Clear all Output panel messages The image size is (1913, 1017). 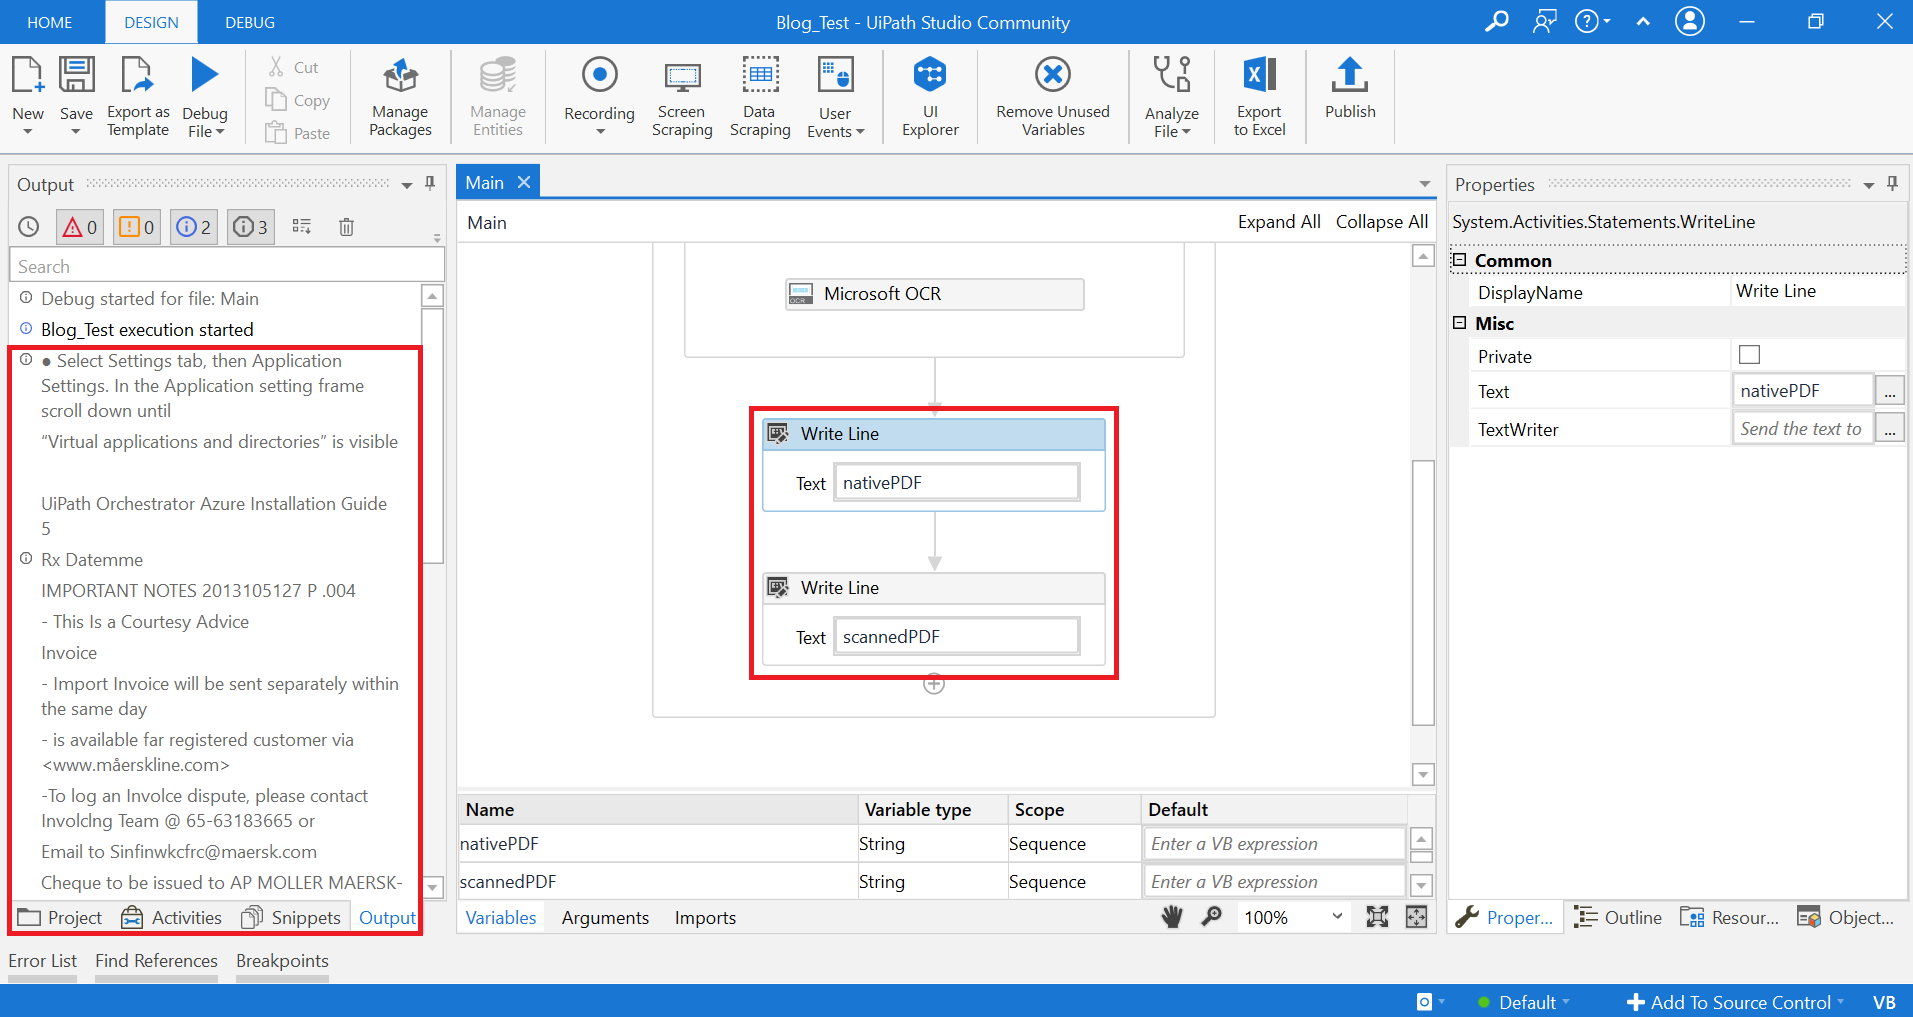(346, 227)
